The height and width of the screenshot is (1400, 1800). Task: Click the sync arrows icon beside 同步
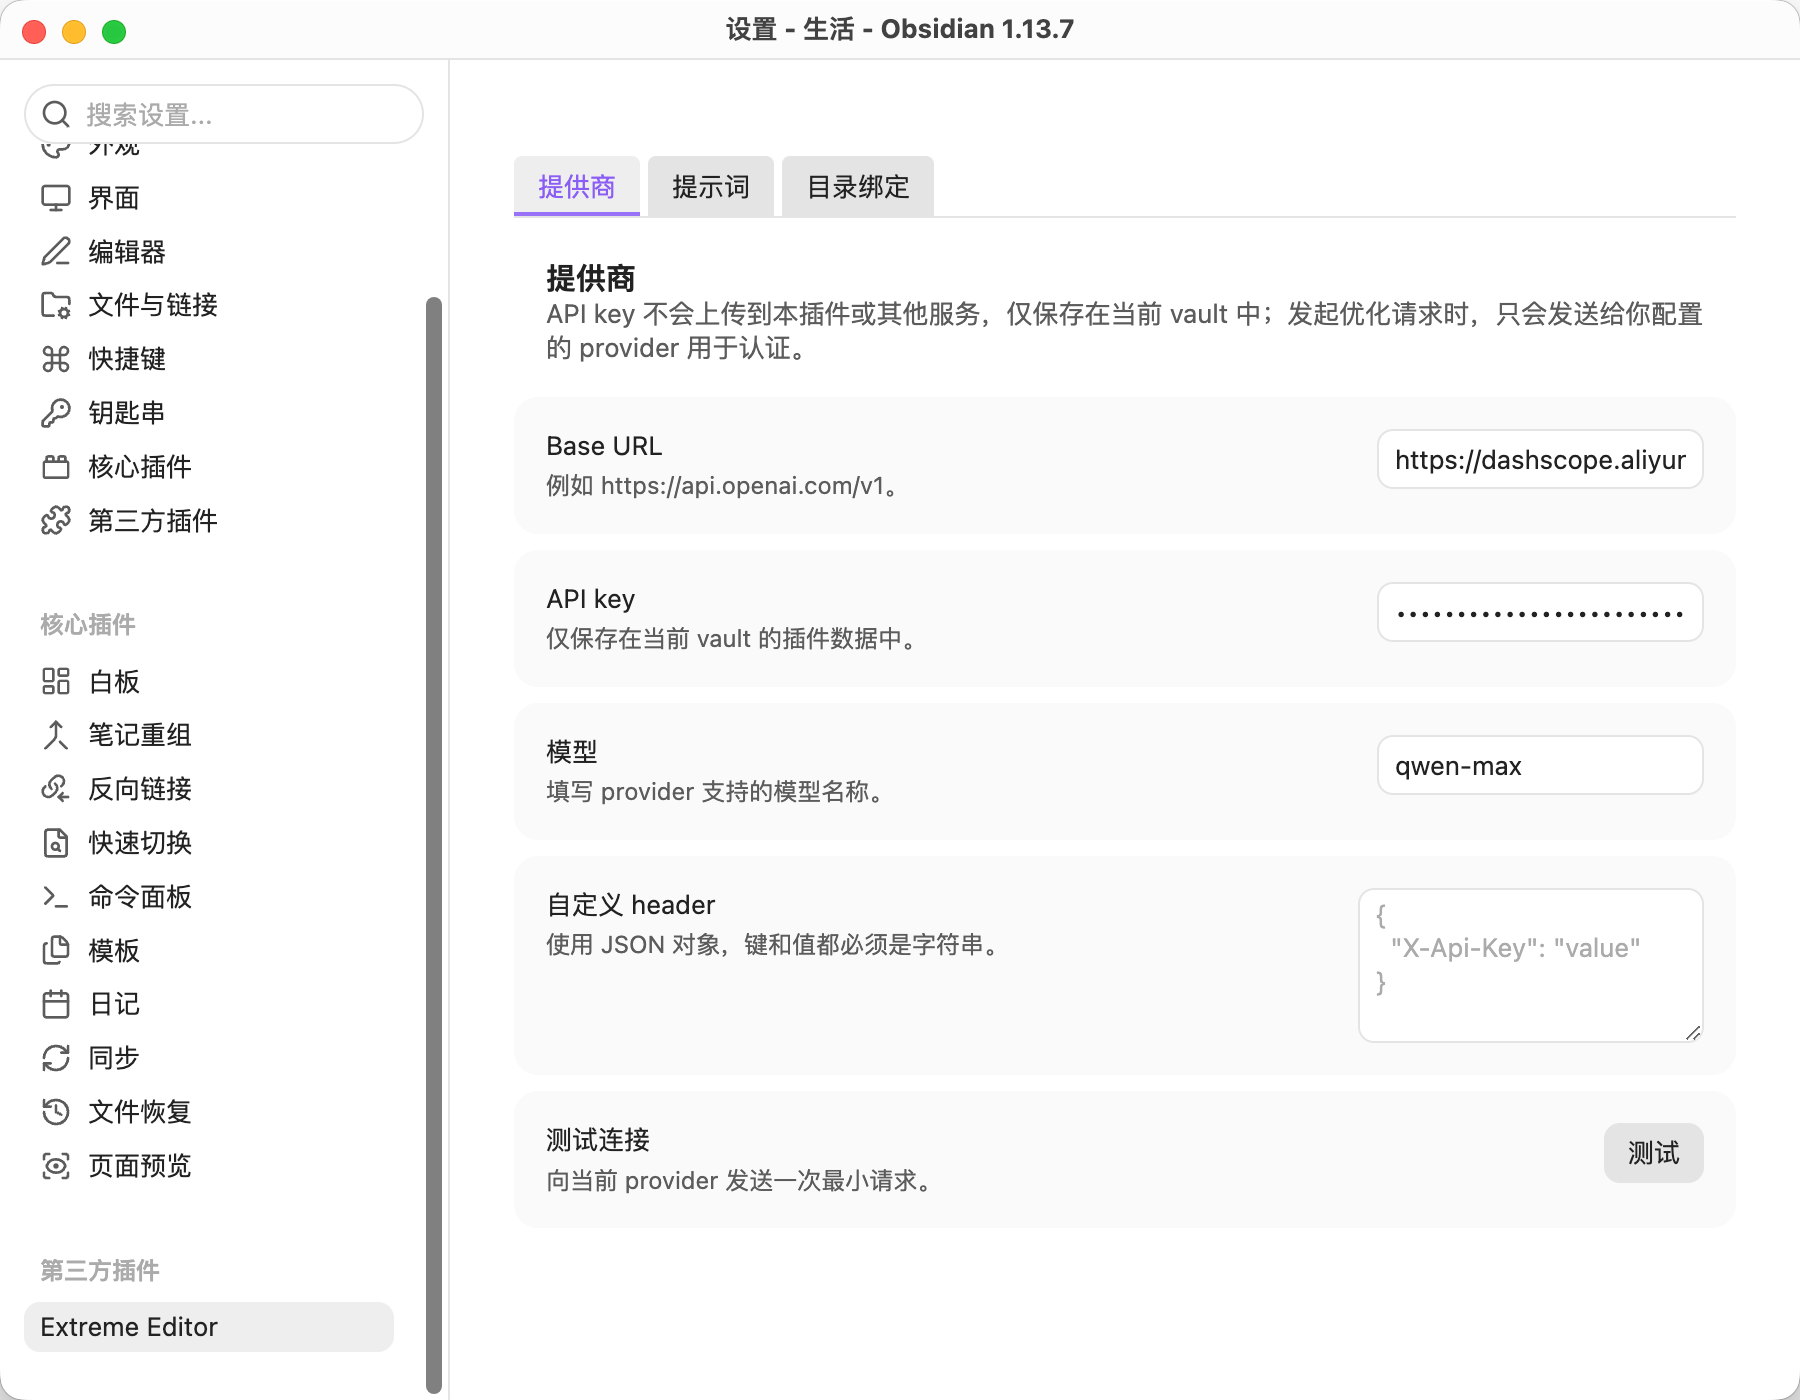pos(56,1058)
